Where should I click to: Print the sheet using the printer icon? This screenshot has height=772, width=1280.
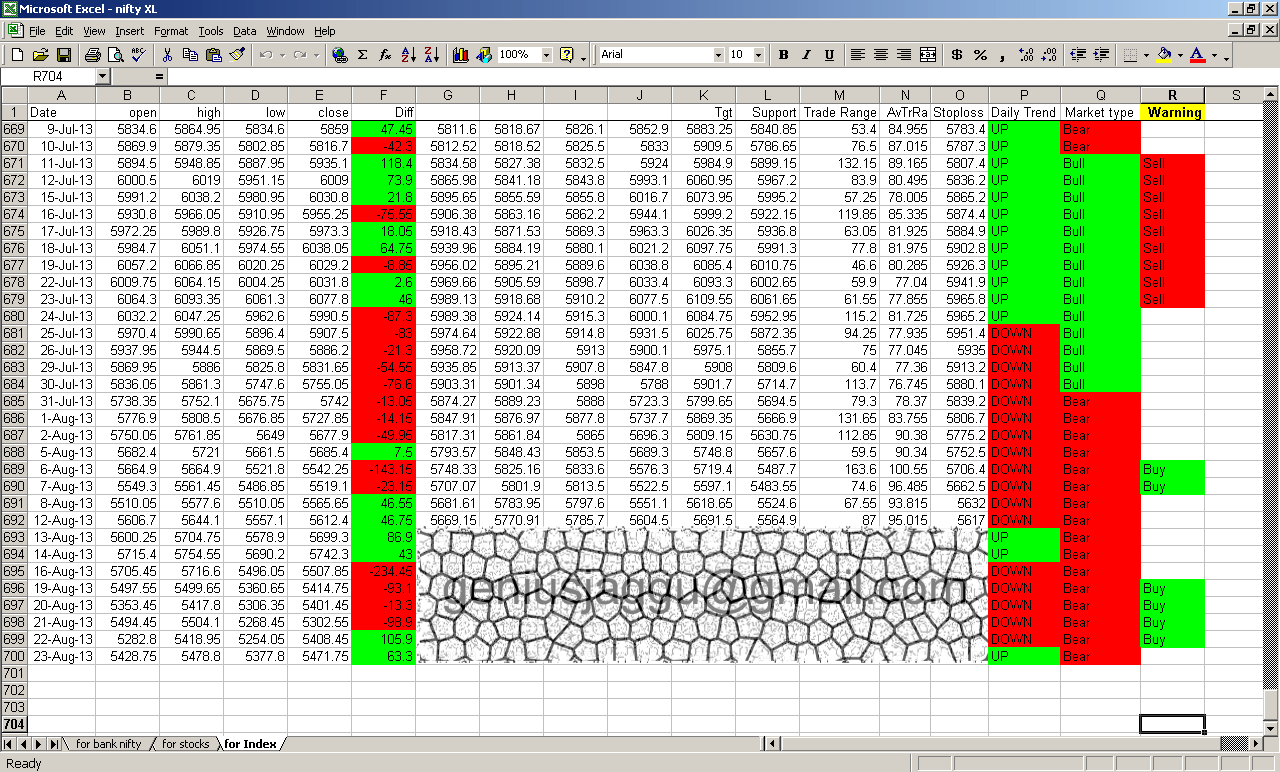click(92, 55)
